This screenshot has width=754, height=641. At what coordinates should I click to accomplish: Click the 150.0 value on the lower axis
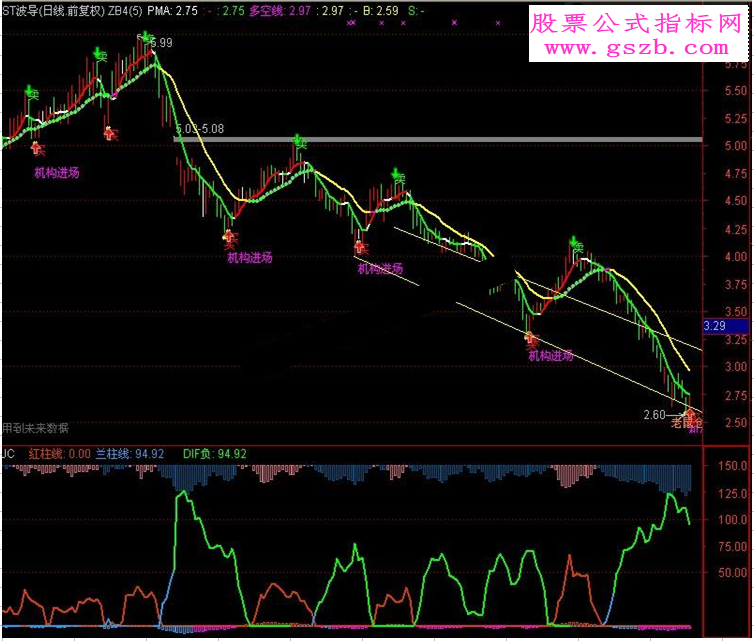(732, 466)
